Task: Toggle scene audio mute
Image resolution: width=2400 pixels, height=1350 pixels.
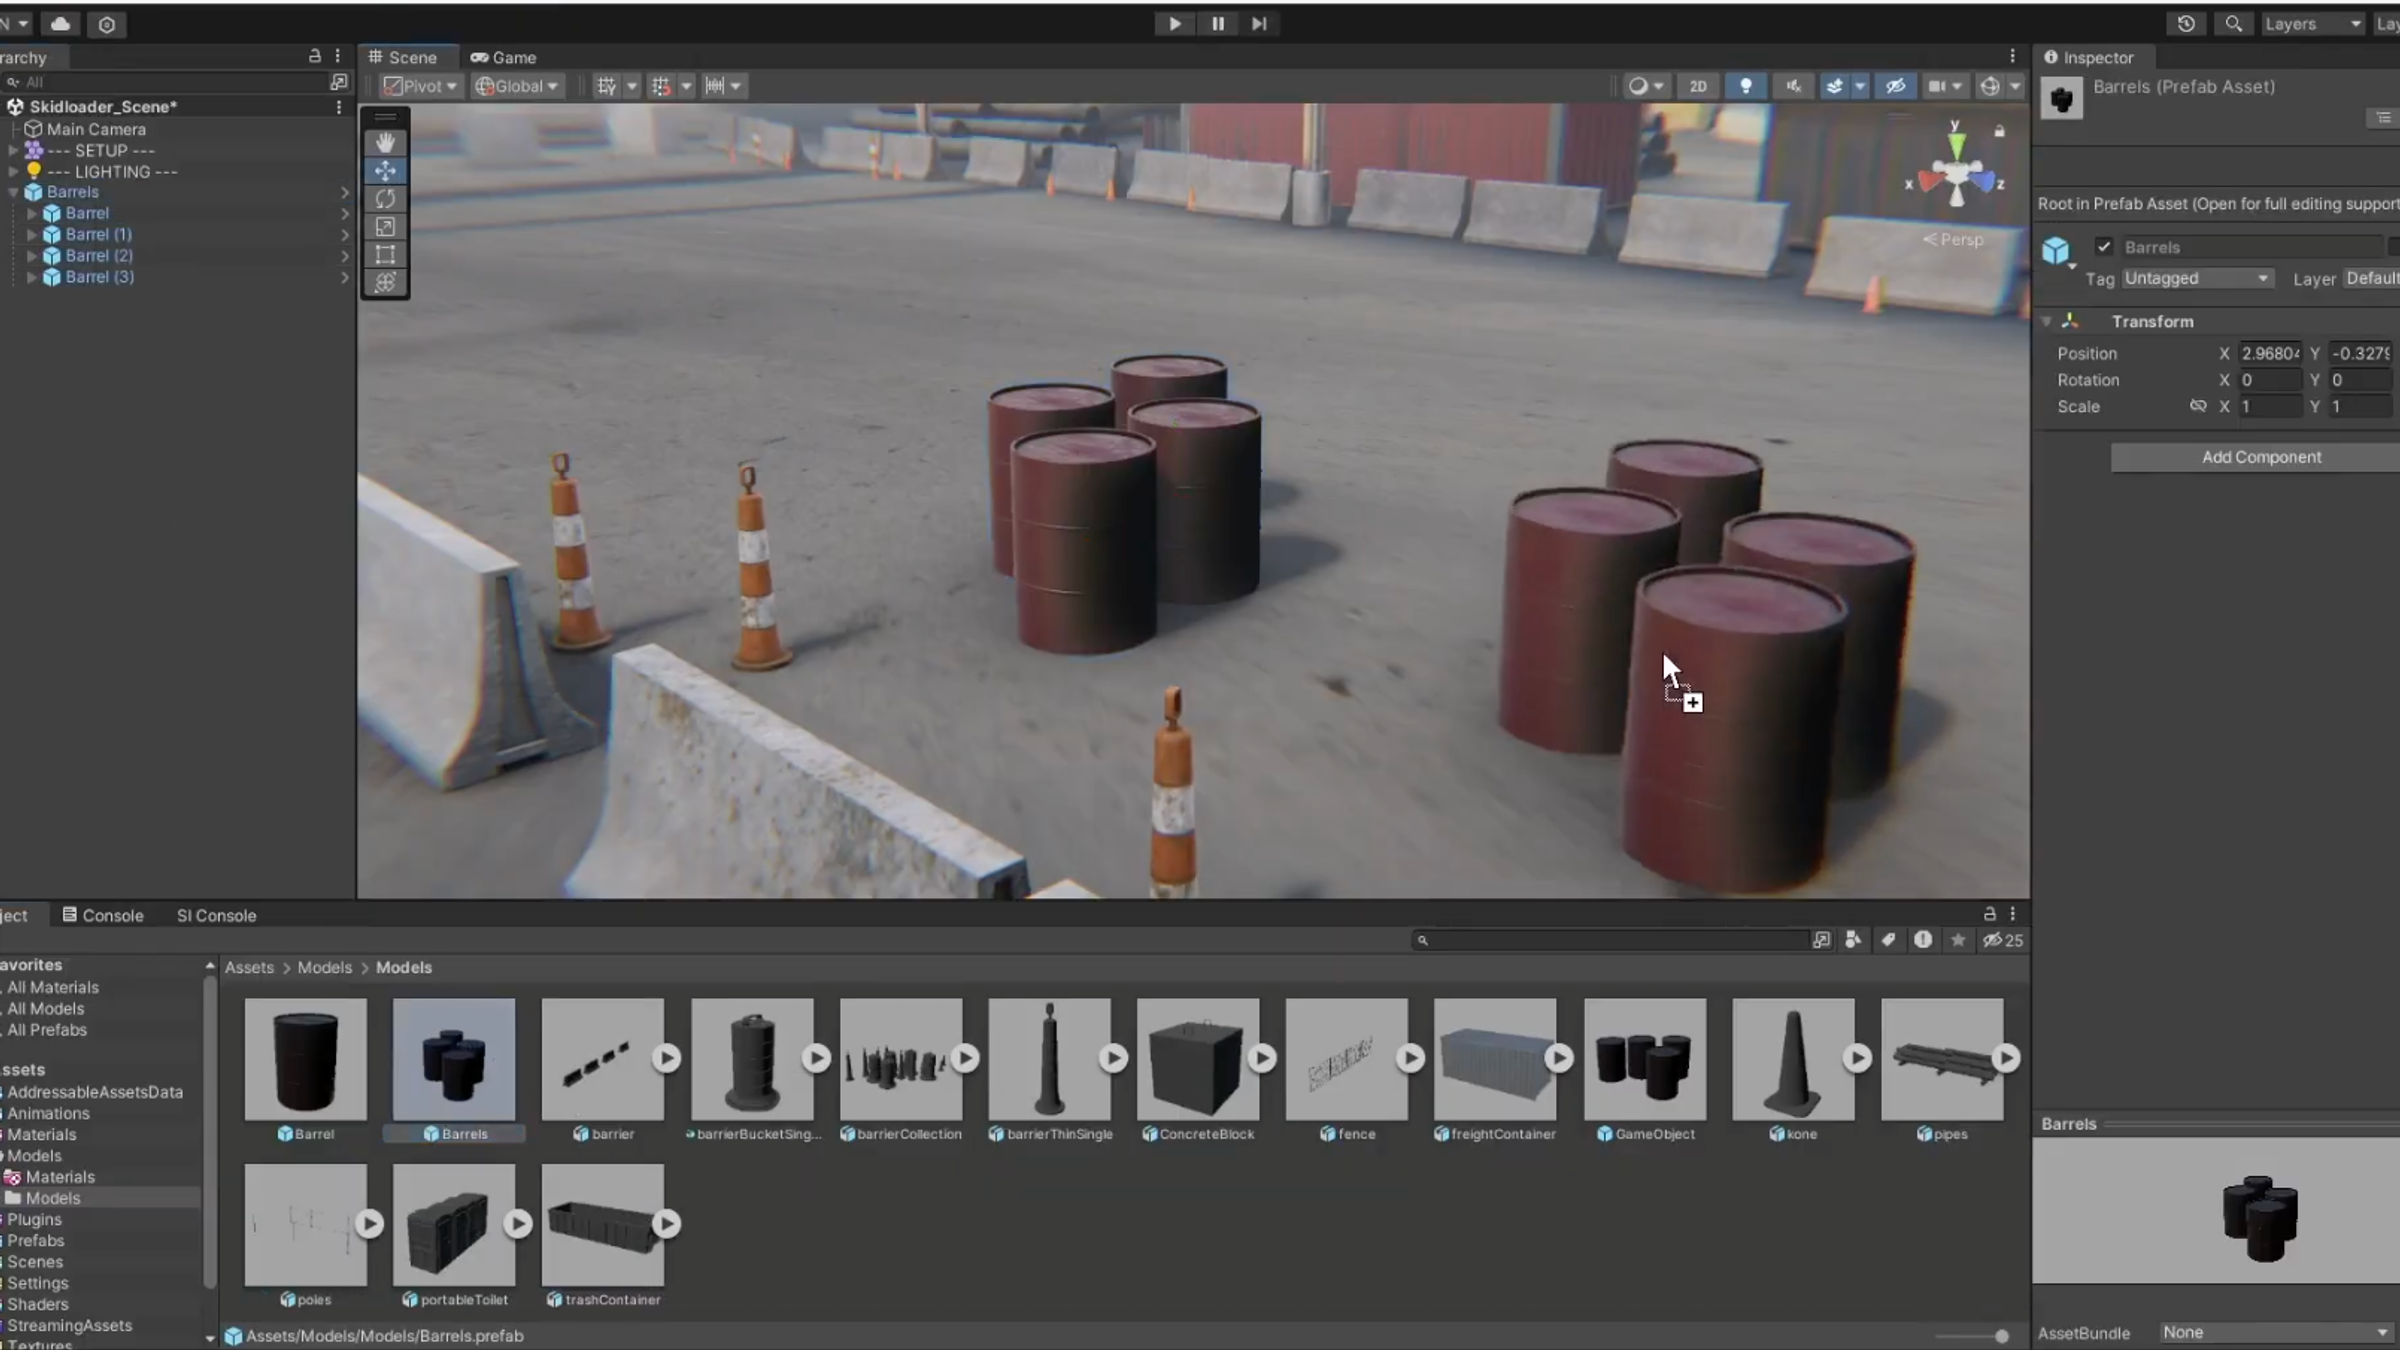Action: click(1794, 86)
